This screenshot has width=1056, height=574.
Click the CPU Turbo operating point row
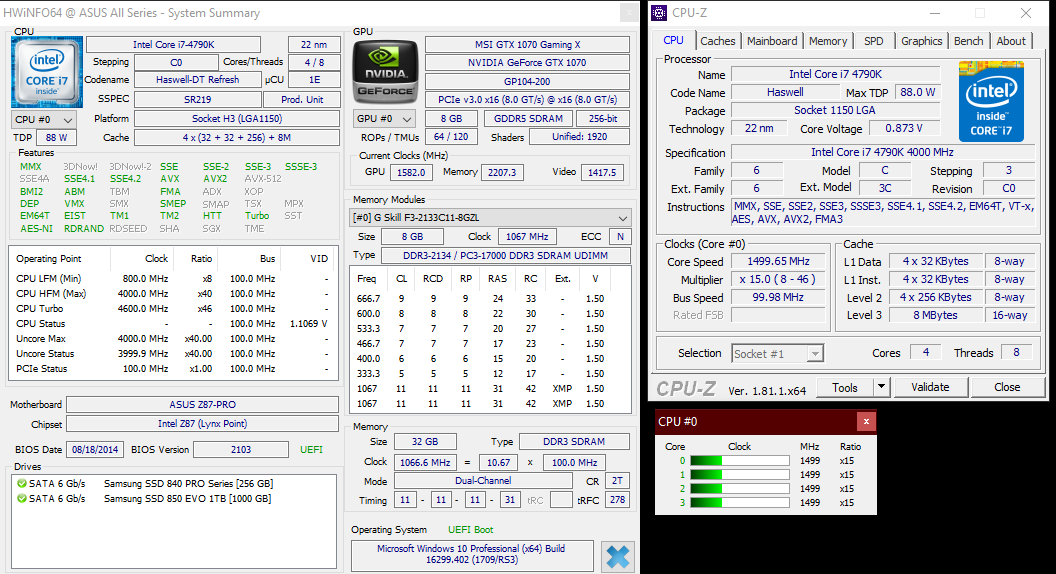(x=172, y=309)
